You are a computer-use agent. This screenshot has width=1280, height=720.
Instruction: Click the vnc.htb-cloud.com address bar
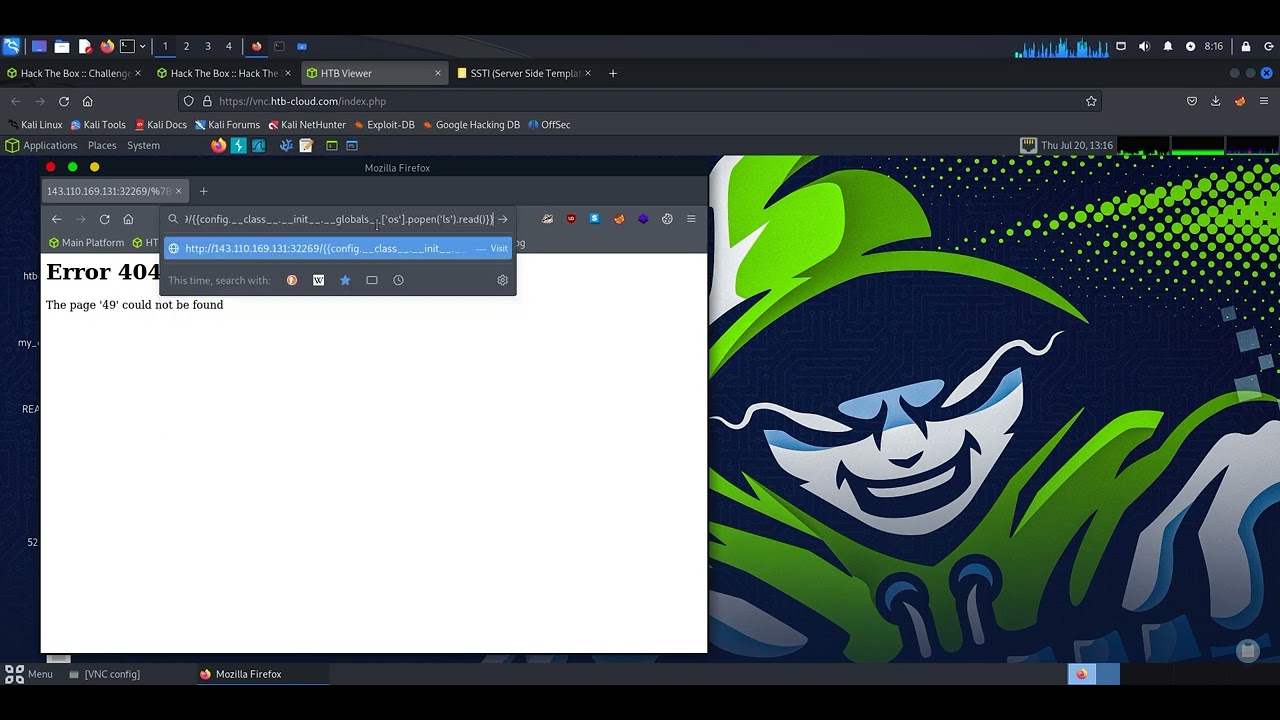point(640,101)
